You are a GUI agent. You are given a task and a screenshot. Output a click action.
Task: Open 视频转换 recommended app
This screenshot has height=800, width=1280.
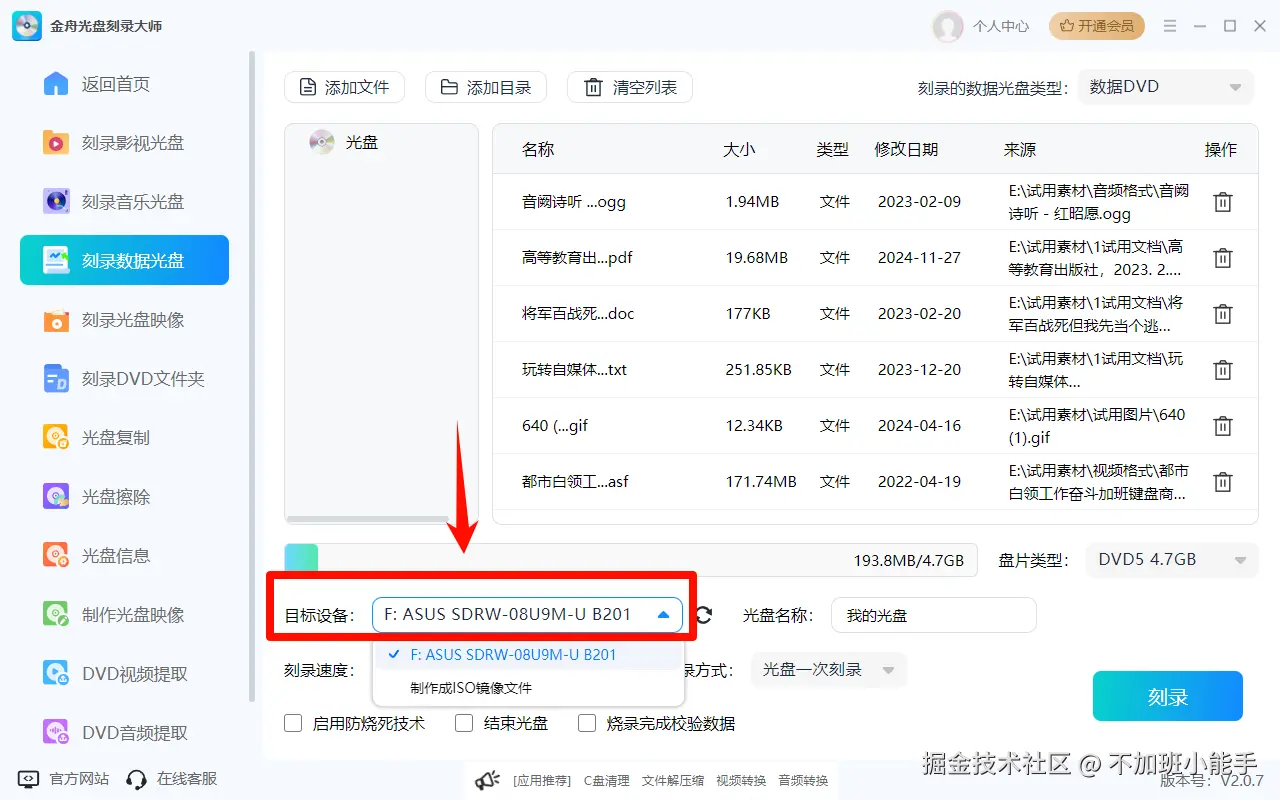point(741,780)
